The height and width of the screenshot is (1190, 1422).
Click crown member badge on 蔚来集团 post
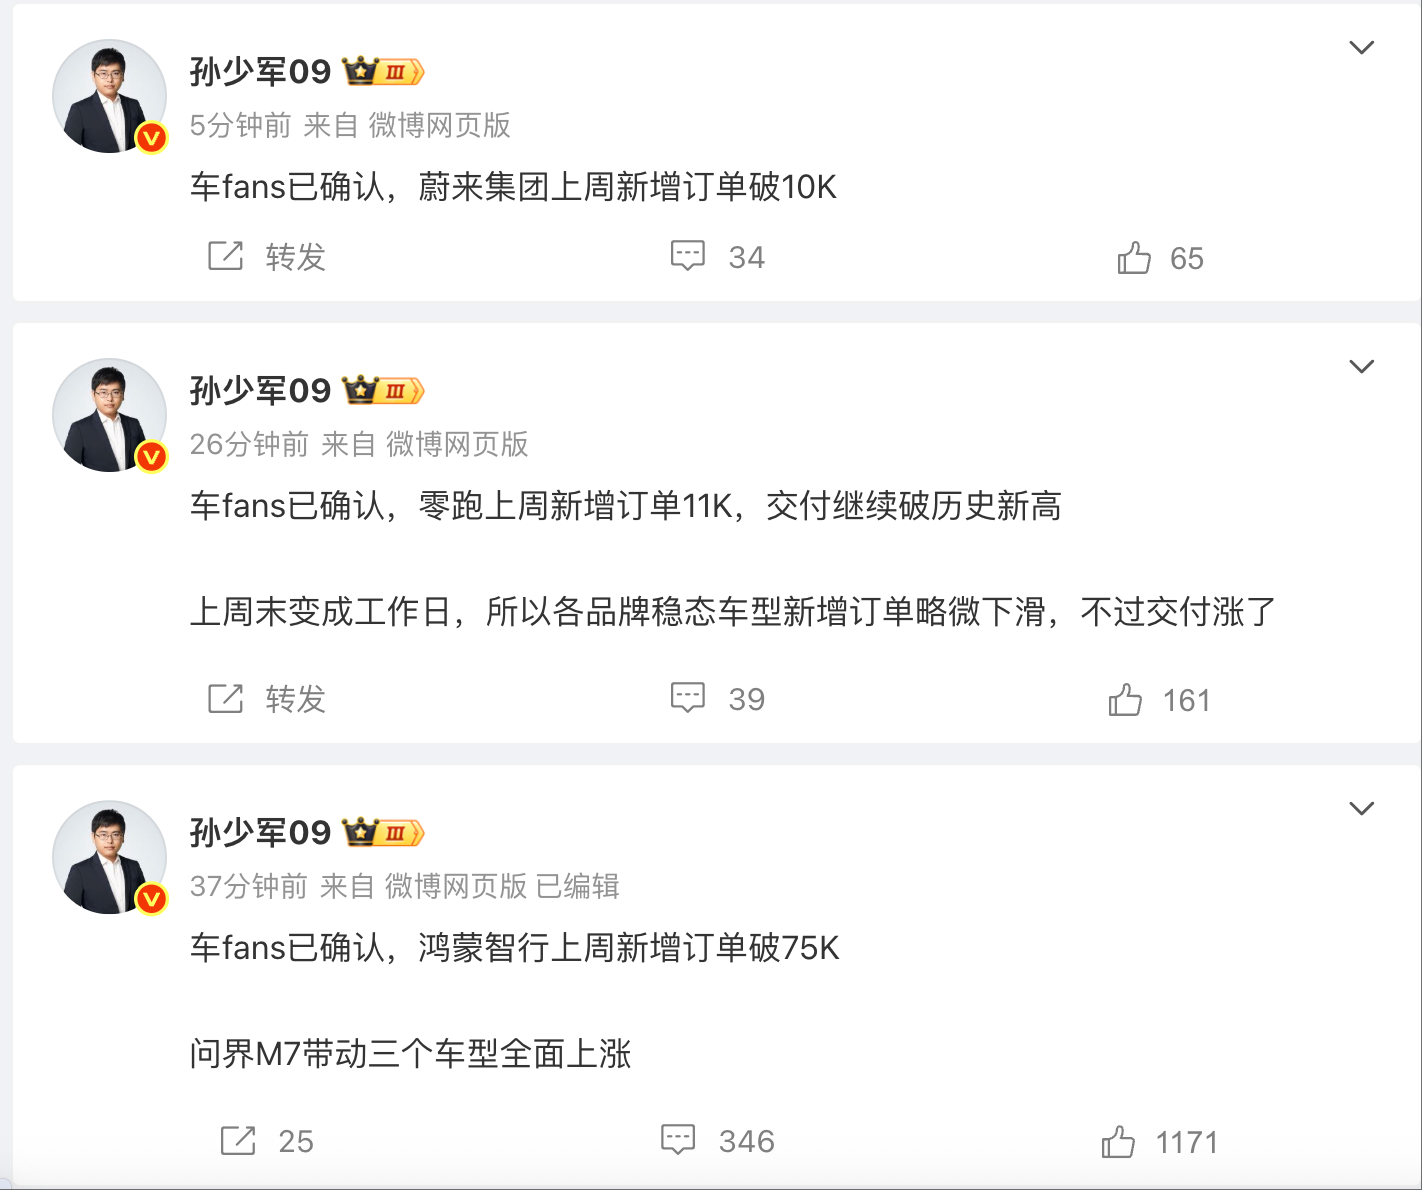(383, 72)
